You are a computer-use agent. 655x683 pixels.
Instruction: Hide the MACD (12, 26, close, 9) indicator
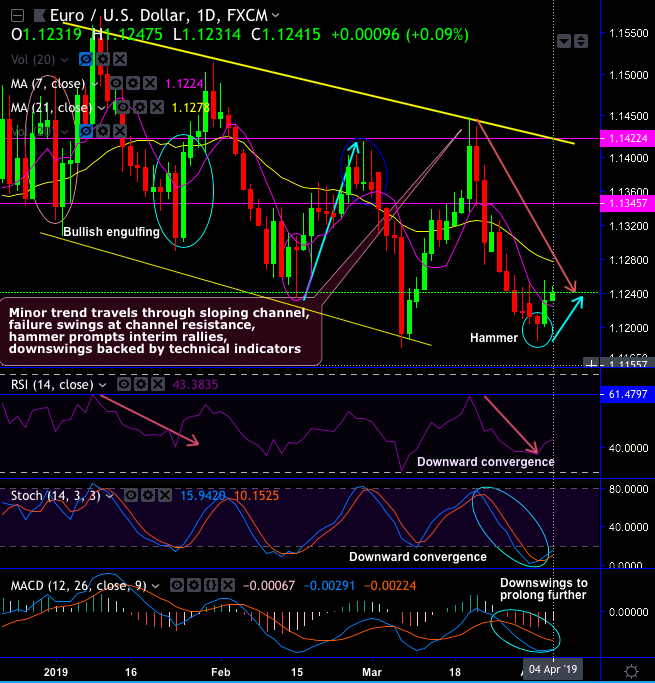177,585
